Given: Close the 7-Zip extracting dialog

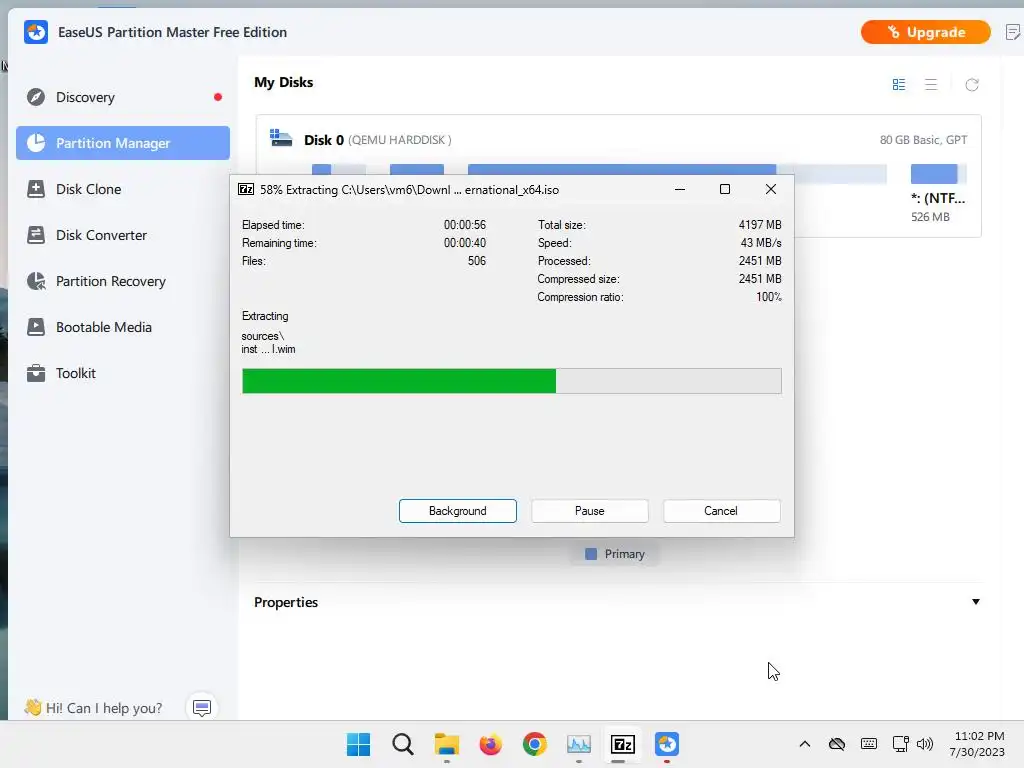Looking at the screenshot, I should coord(771,189).
